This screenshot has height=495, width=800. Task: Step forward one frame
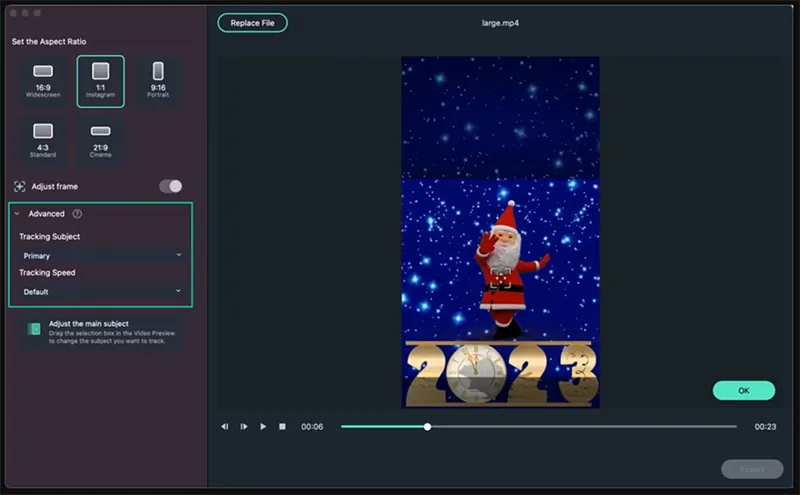244,427
